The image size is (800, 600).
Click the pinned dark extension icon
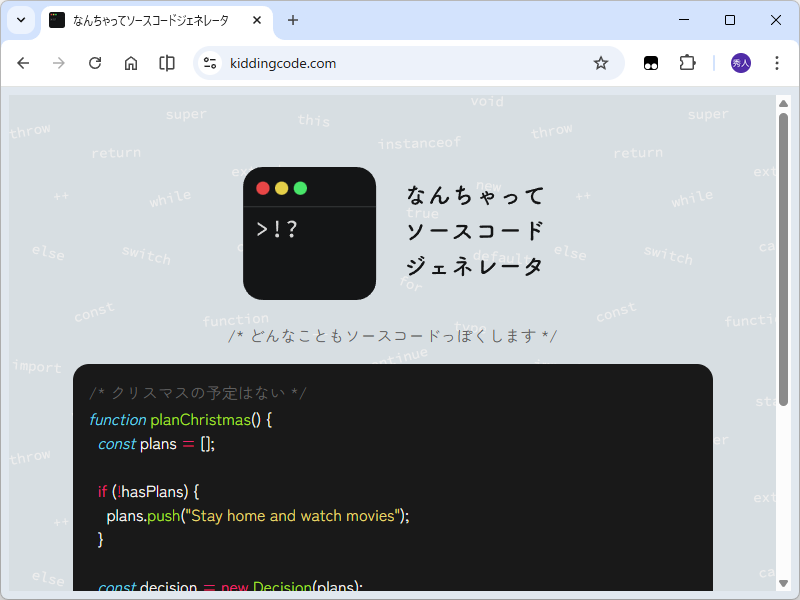click(651, 62)
